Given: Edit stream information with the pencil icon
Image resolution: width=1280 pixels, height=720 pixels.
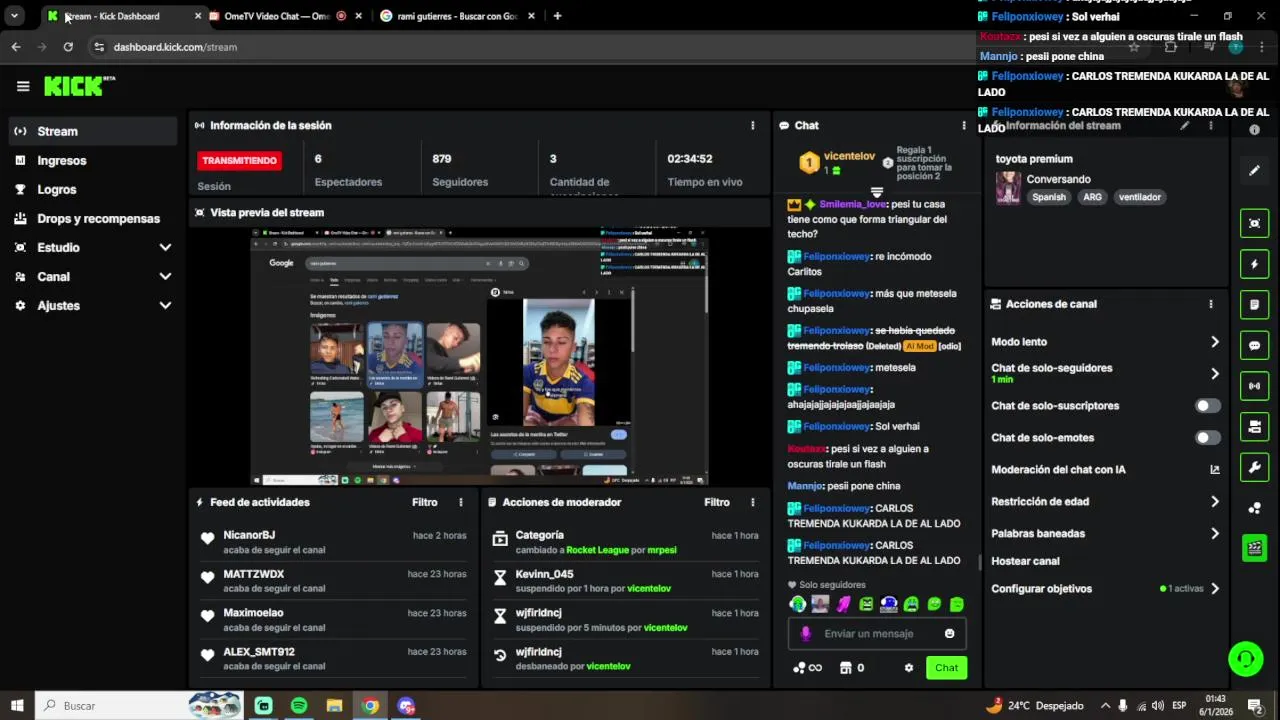Looking at the screenshot, I should (1185, 125).
